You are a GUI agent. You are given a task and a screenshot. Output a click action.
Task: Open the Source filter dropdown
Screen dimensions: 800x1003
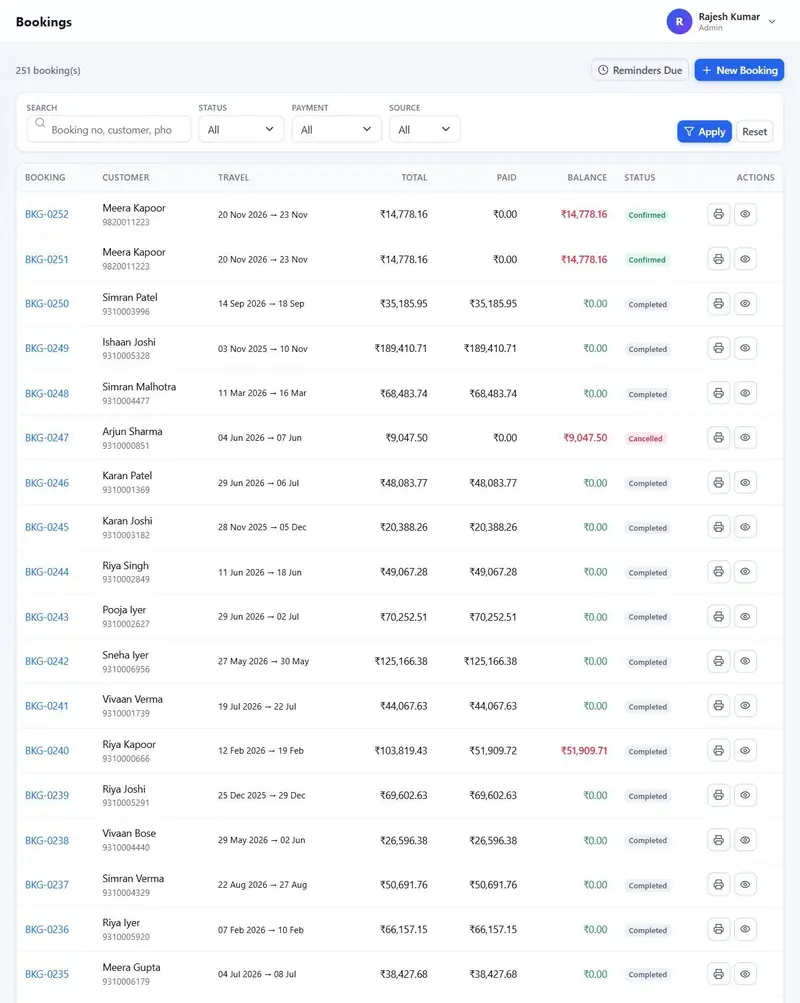tap(424, 129)
